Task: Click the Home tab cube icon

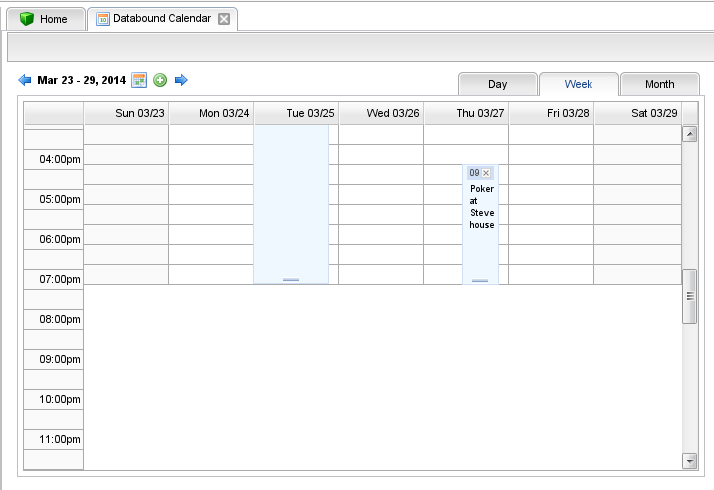Action: pyautogui.click(x=27, y=19)
